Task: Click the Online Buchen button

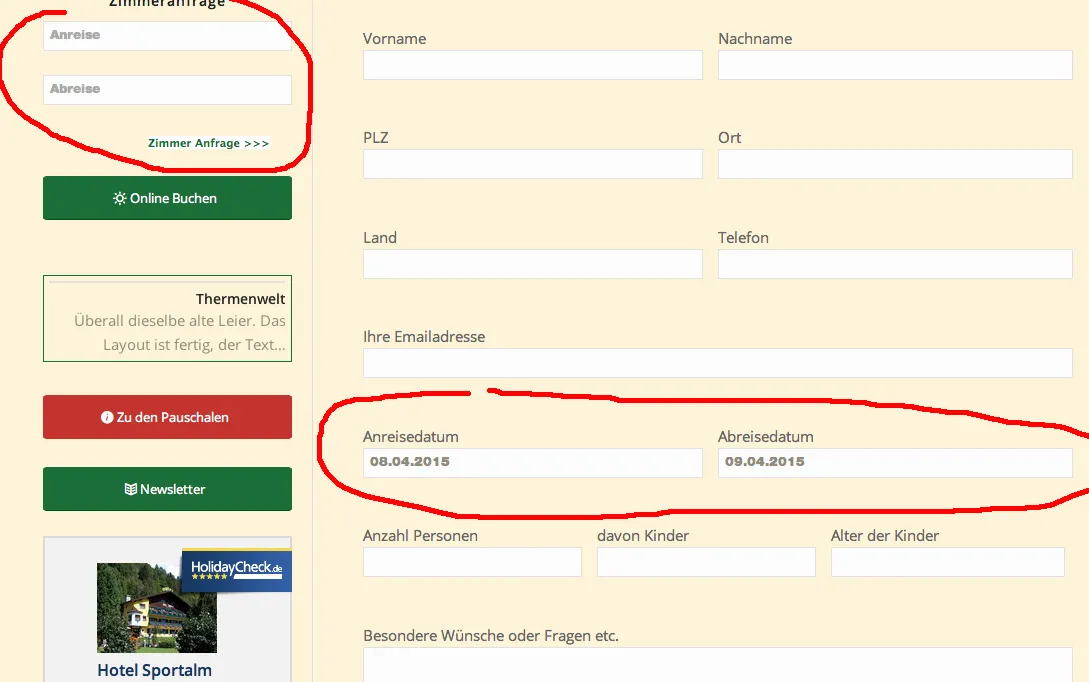Action: click(x=167, y=198)
